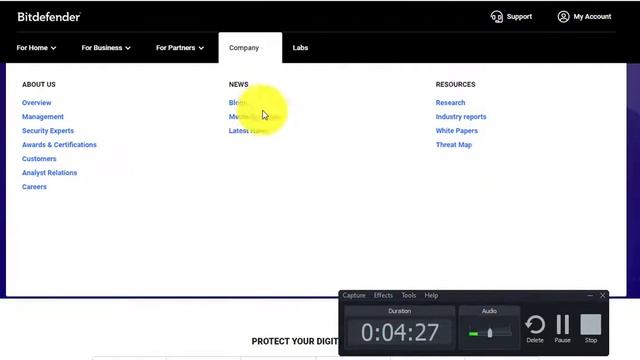640x360 pixels.
Task: Go to the Careers page
Action: pos(34,187)
